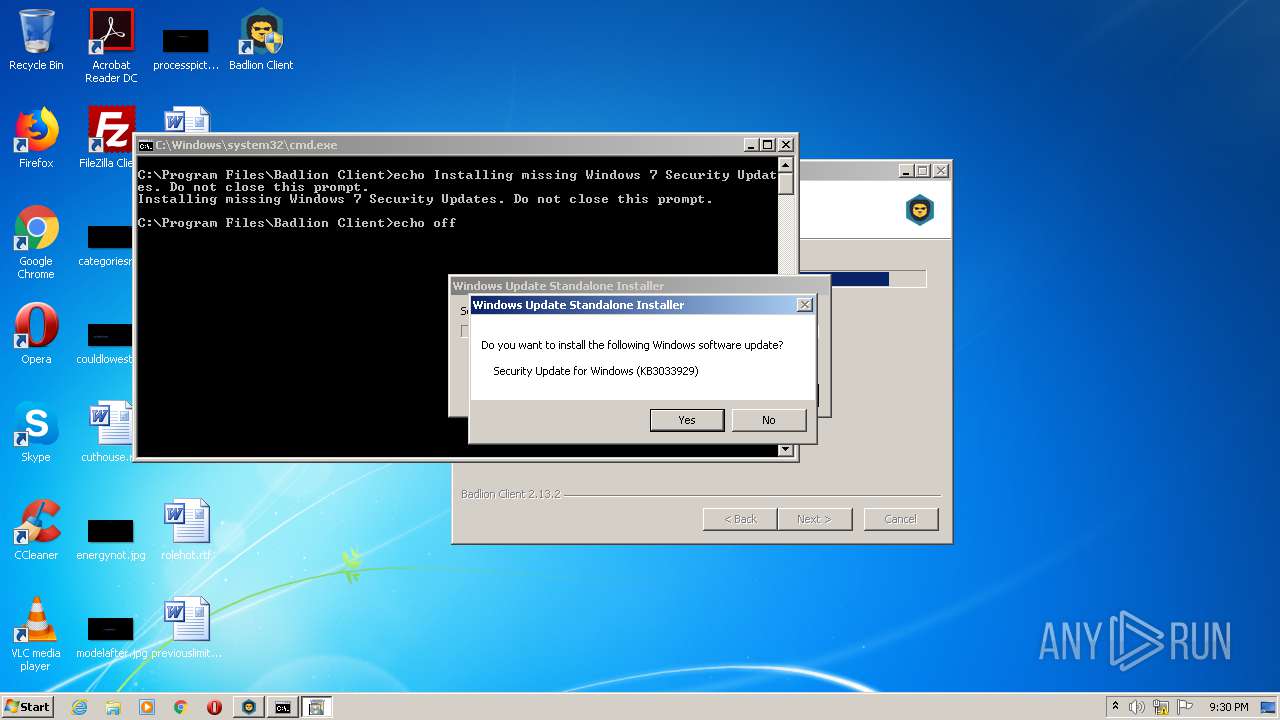
Task: Click the network tray icon
Action: [x=1161, y=707]
